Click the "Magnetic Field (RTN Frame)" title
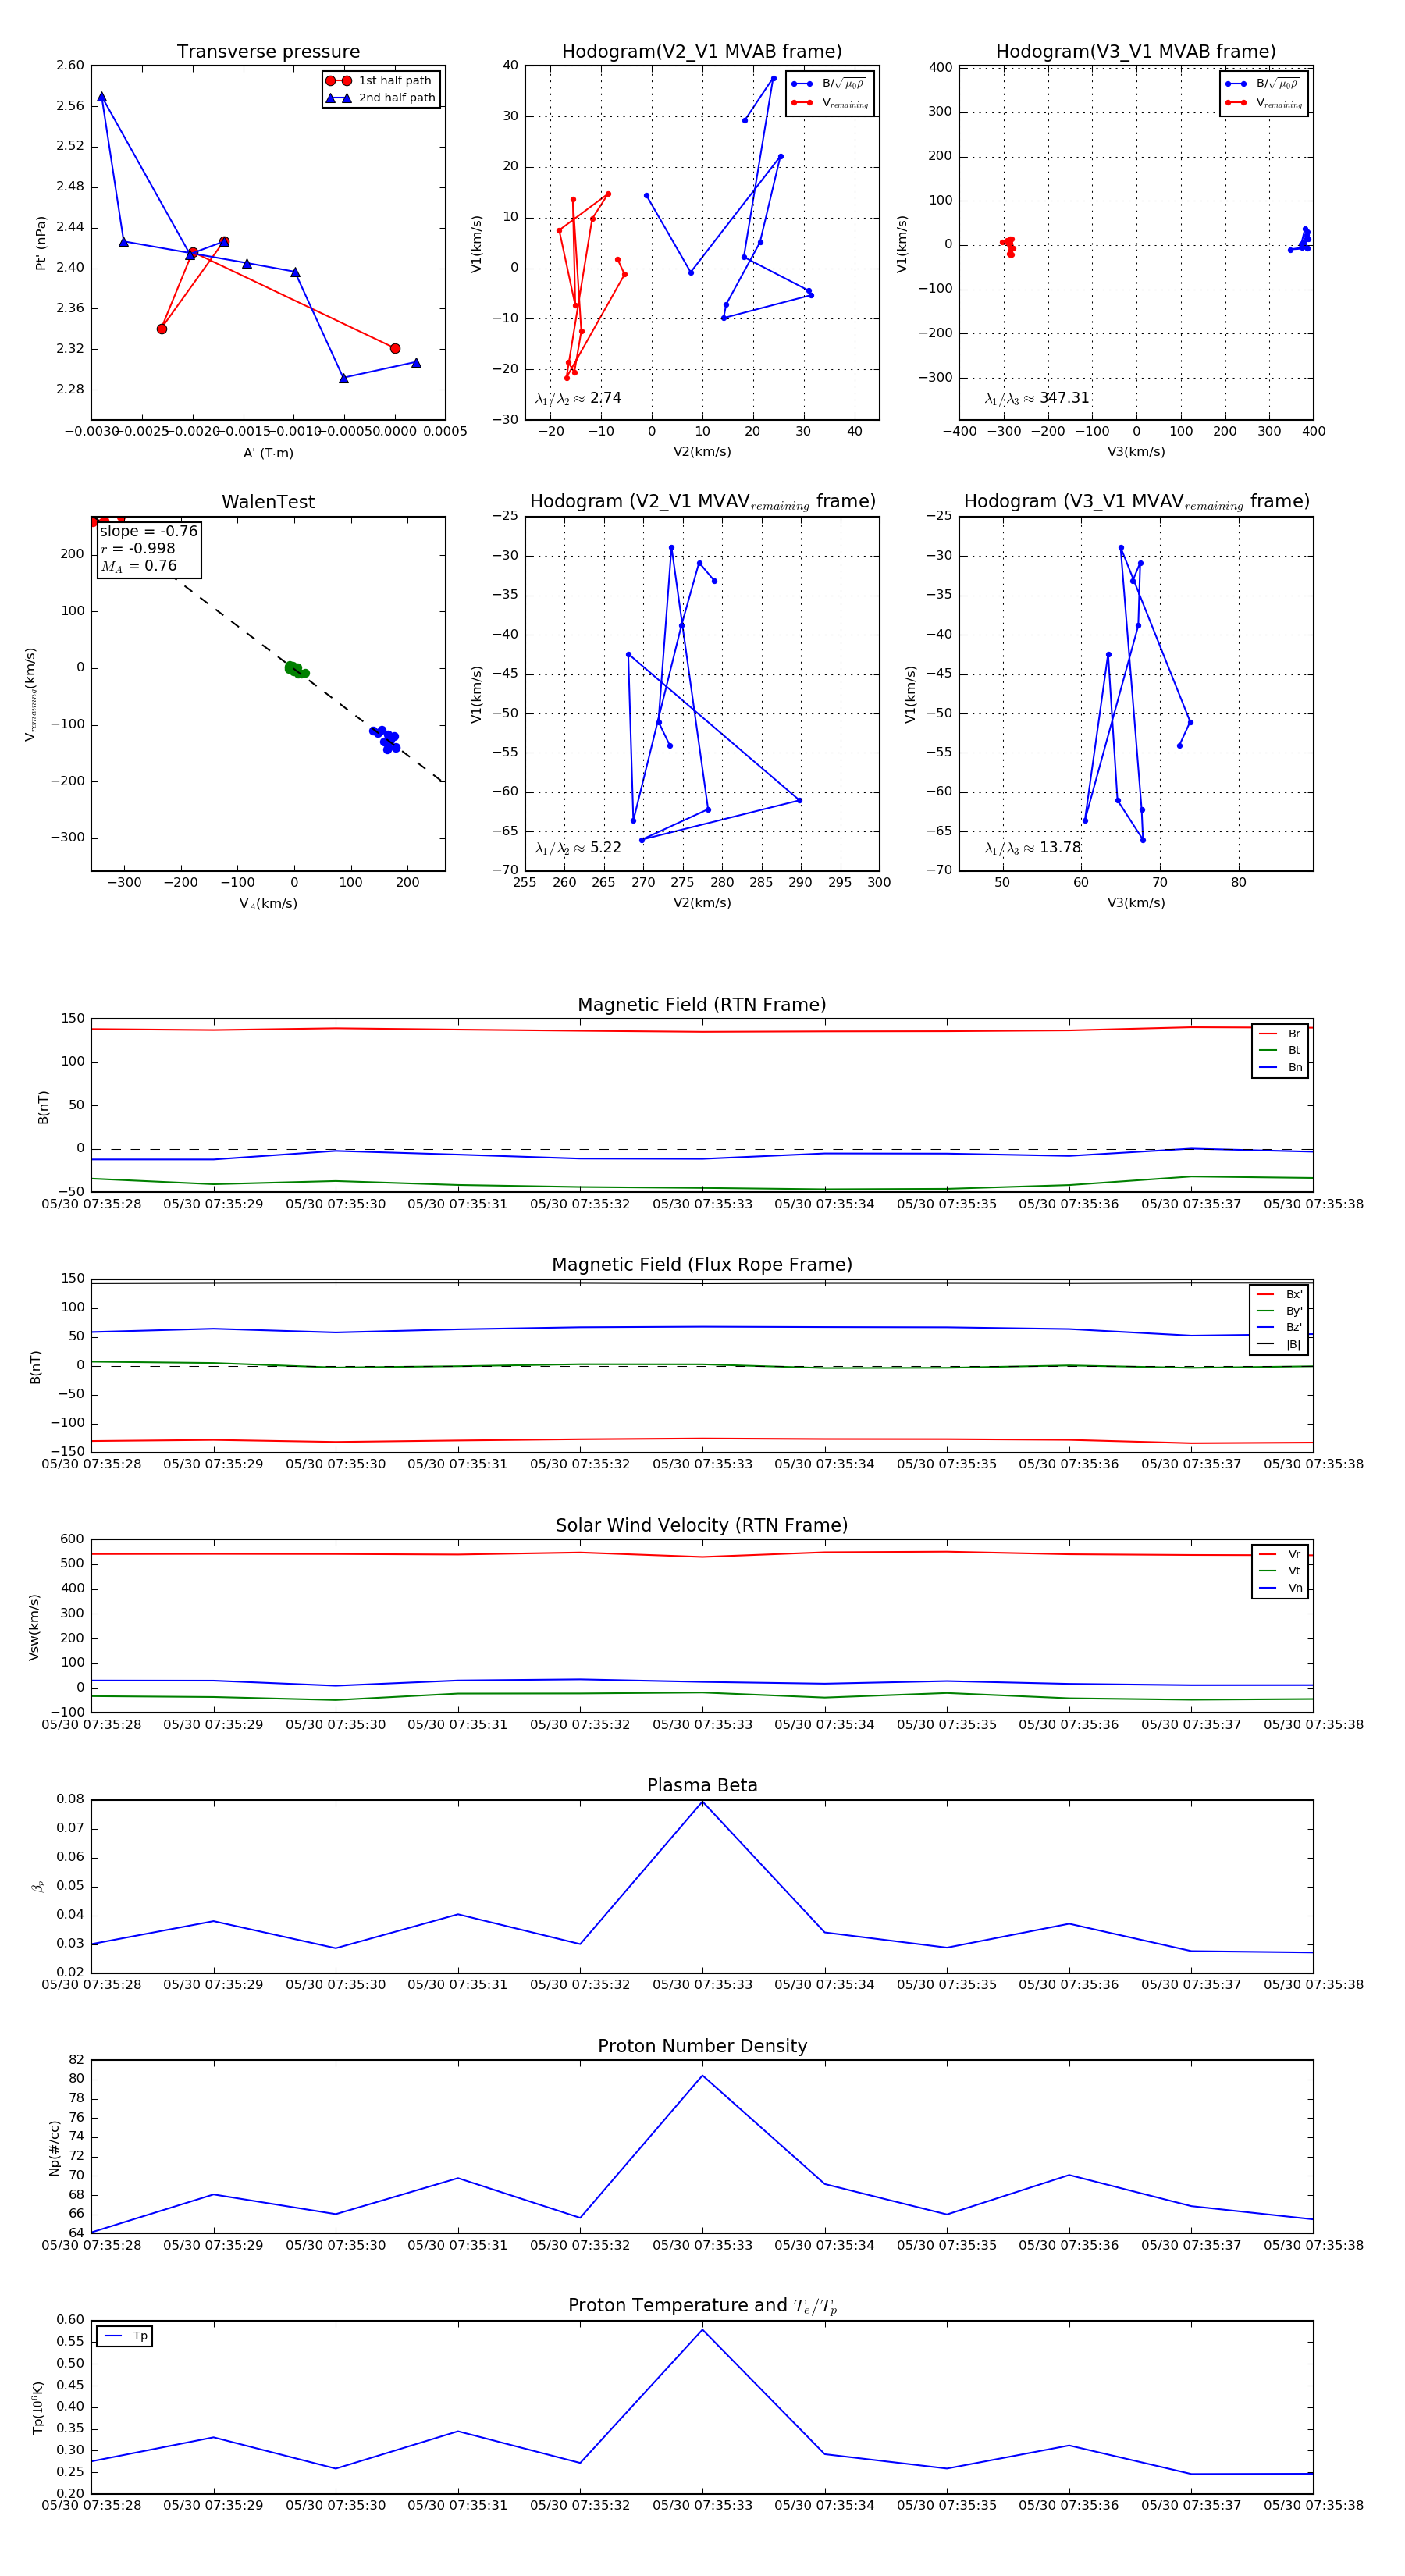Image resolution: width=1405 pixels, height=2576 pixels. coord(702,1005)
